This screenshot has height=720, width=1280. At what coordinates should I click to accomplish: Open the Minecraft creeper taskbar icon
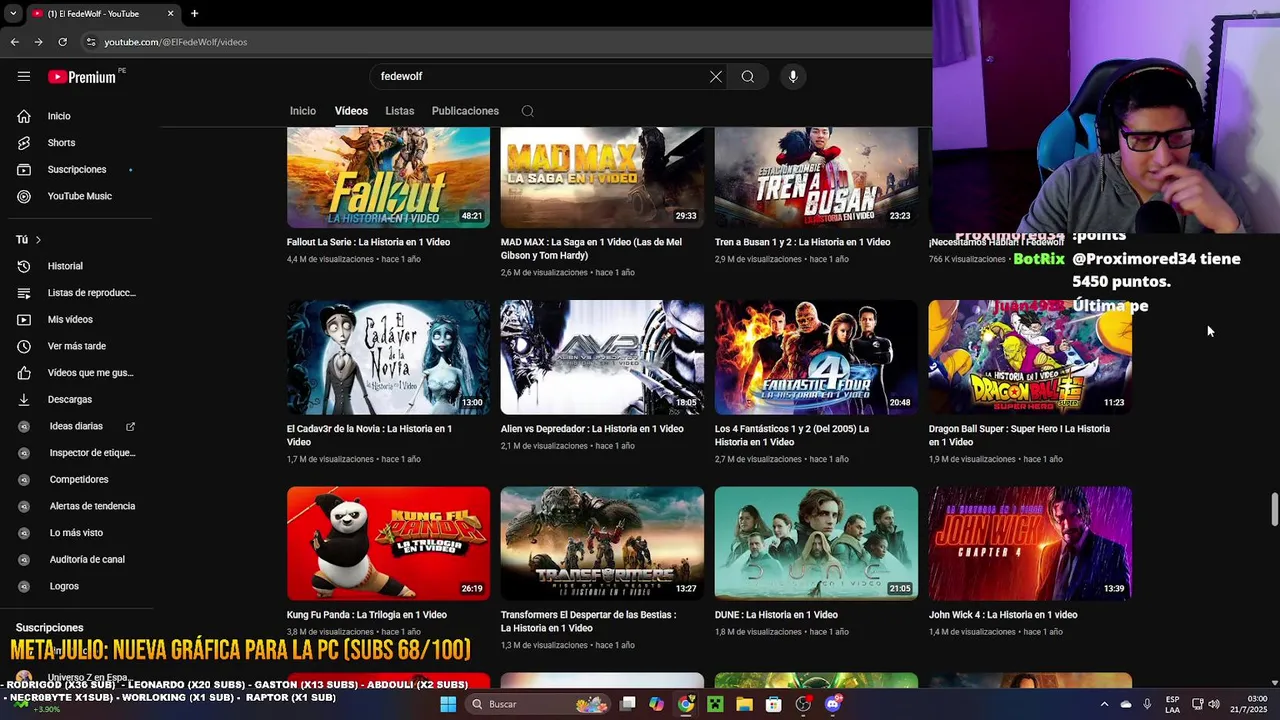(715, 704)
